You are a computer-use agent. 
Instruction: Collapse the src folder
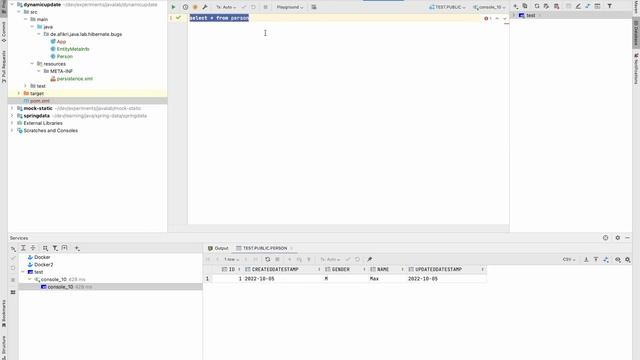19,12
